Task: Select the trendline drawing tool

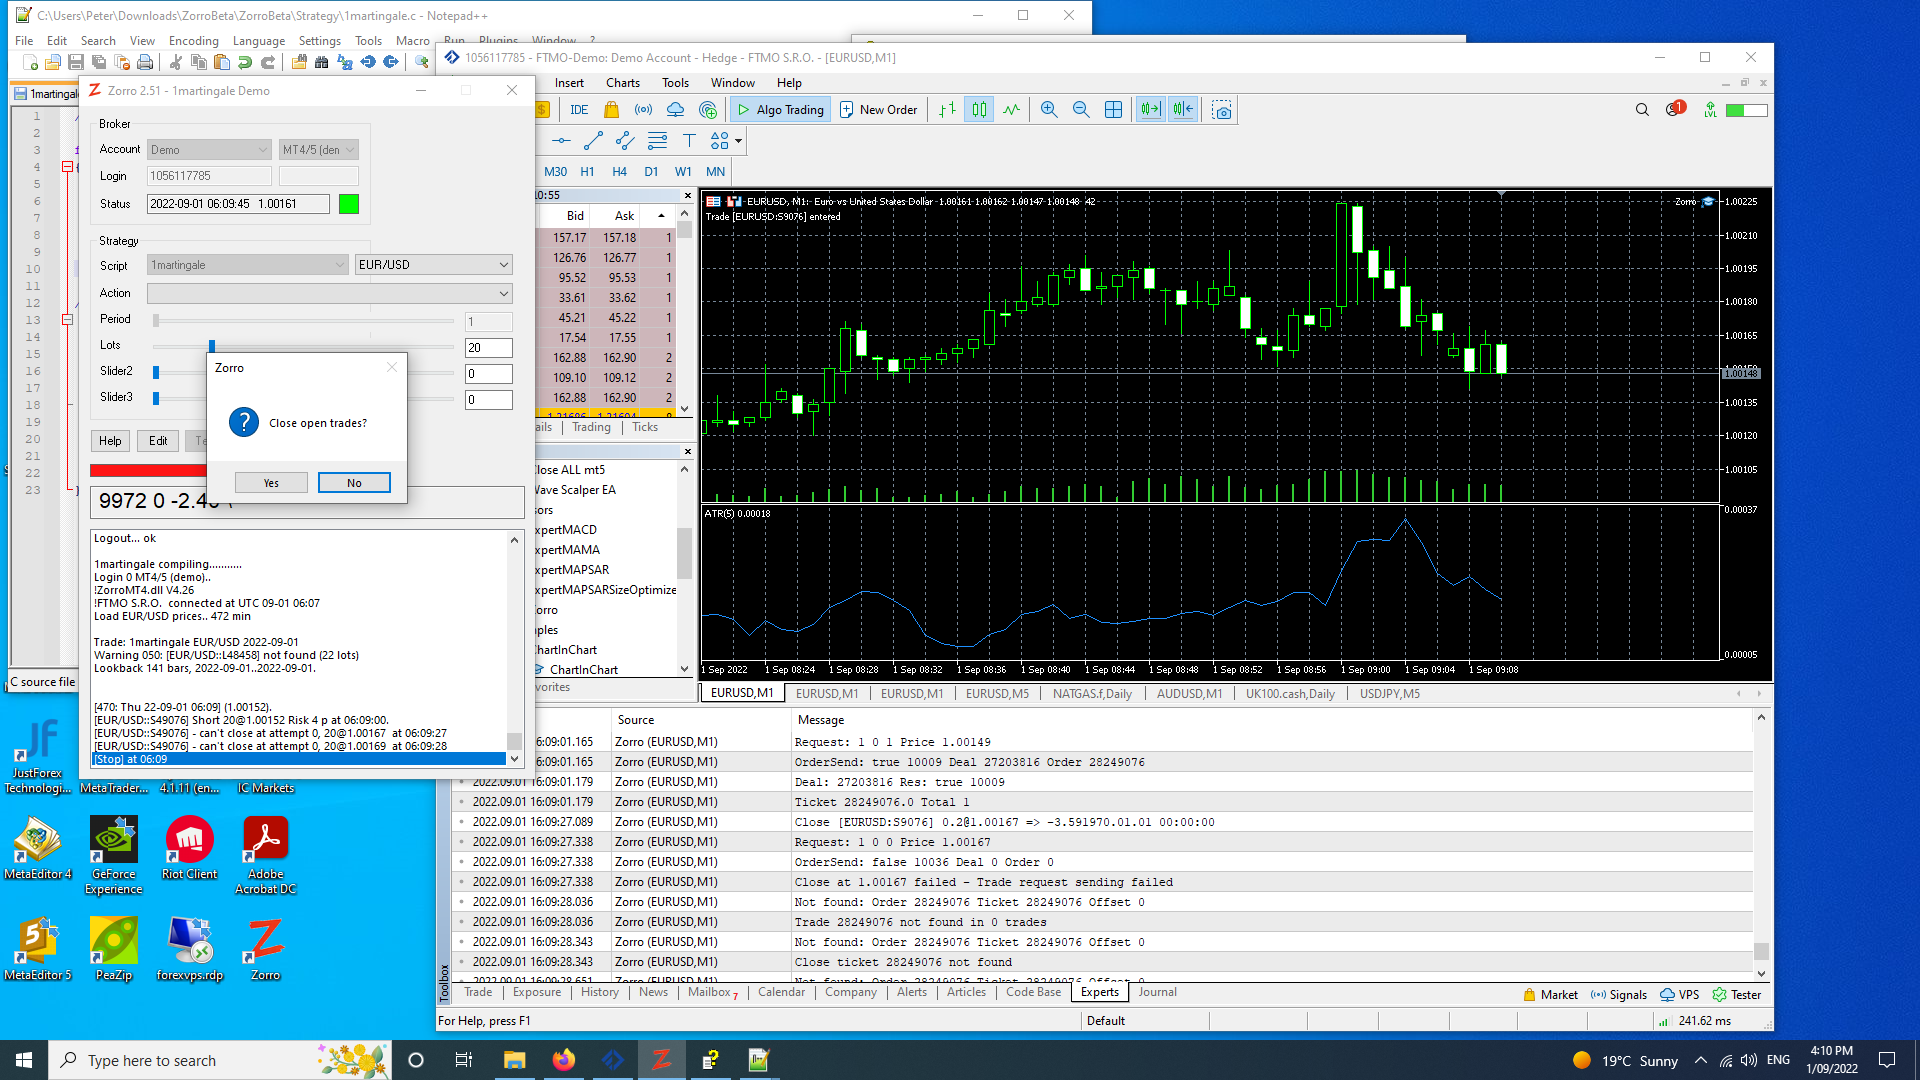Action: point(593,141)
